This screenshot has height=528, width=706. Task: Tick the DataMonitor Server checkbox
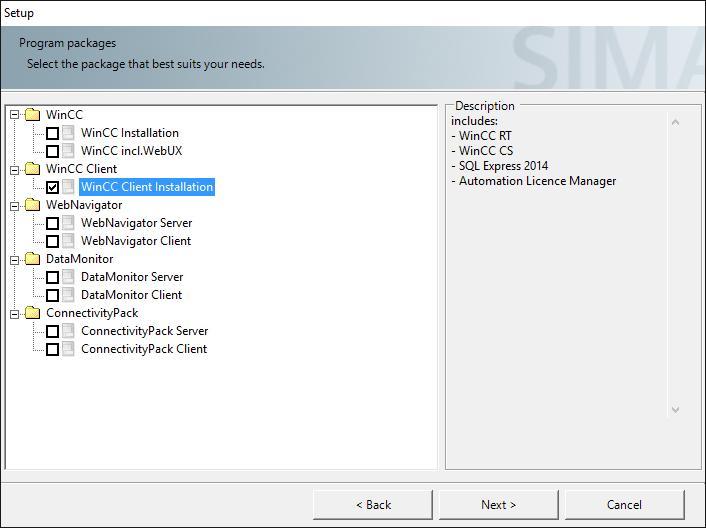pos(53,277)
